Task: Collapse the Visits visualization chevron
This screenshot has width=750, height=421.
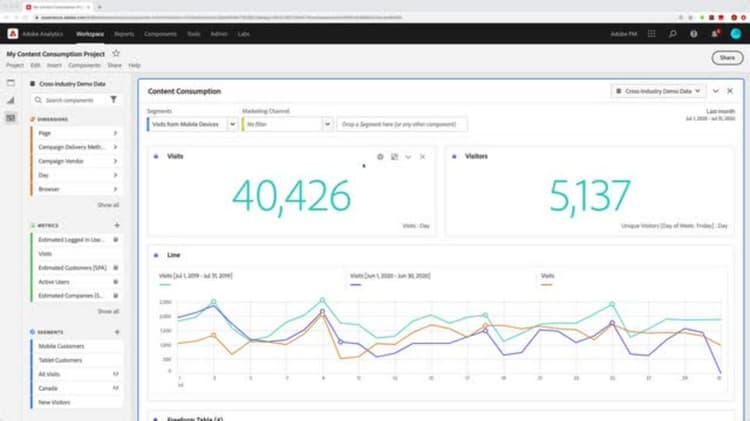Action: 408,156
